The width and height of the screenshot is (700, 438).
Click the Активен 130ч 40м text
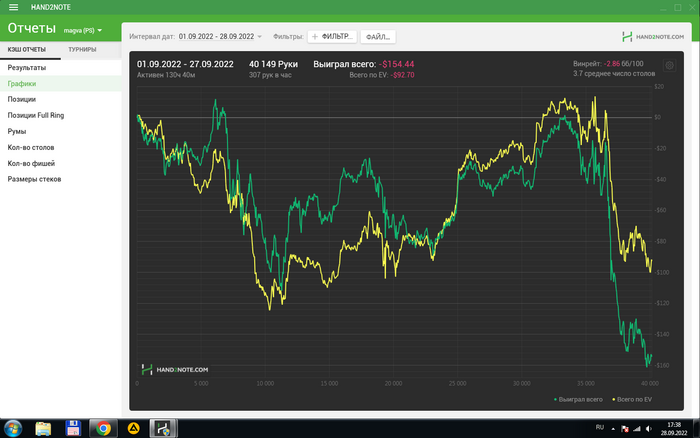click(x=166, y=75)
